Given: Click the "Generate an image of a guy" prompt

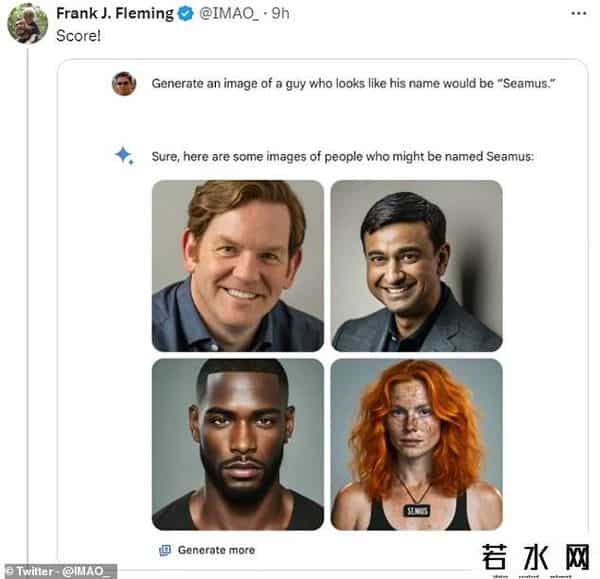Looking at the screenshot, I should [353, 84].
